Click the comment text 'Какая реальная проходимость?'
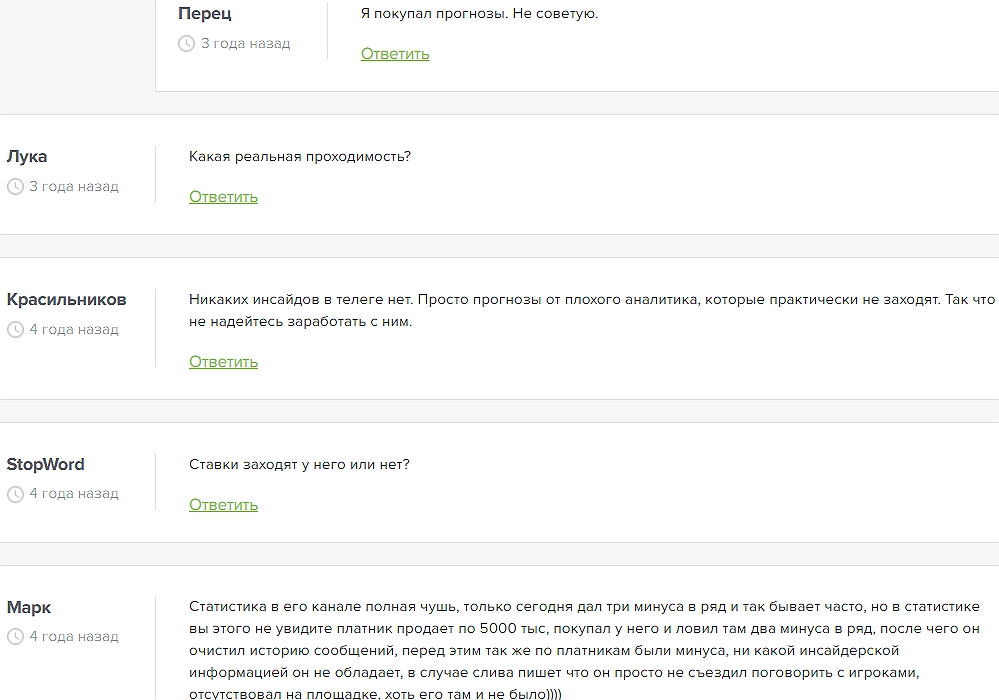The width and height of the screenshot is (999, 700). [x=300, y=157]
